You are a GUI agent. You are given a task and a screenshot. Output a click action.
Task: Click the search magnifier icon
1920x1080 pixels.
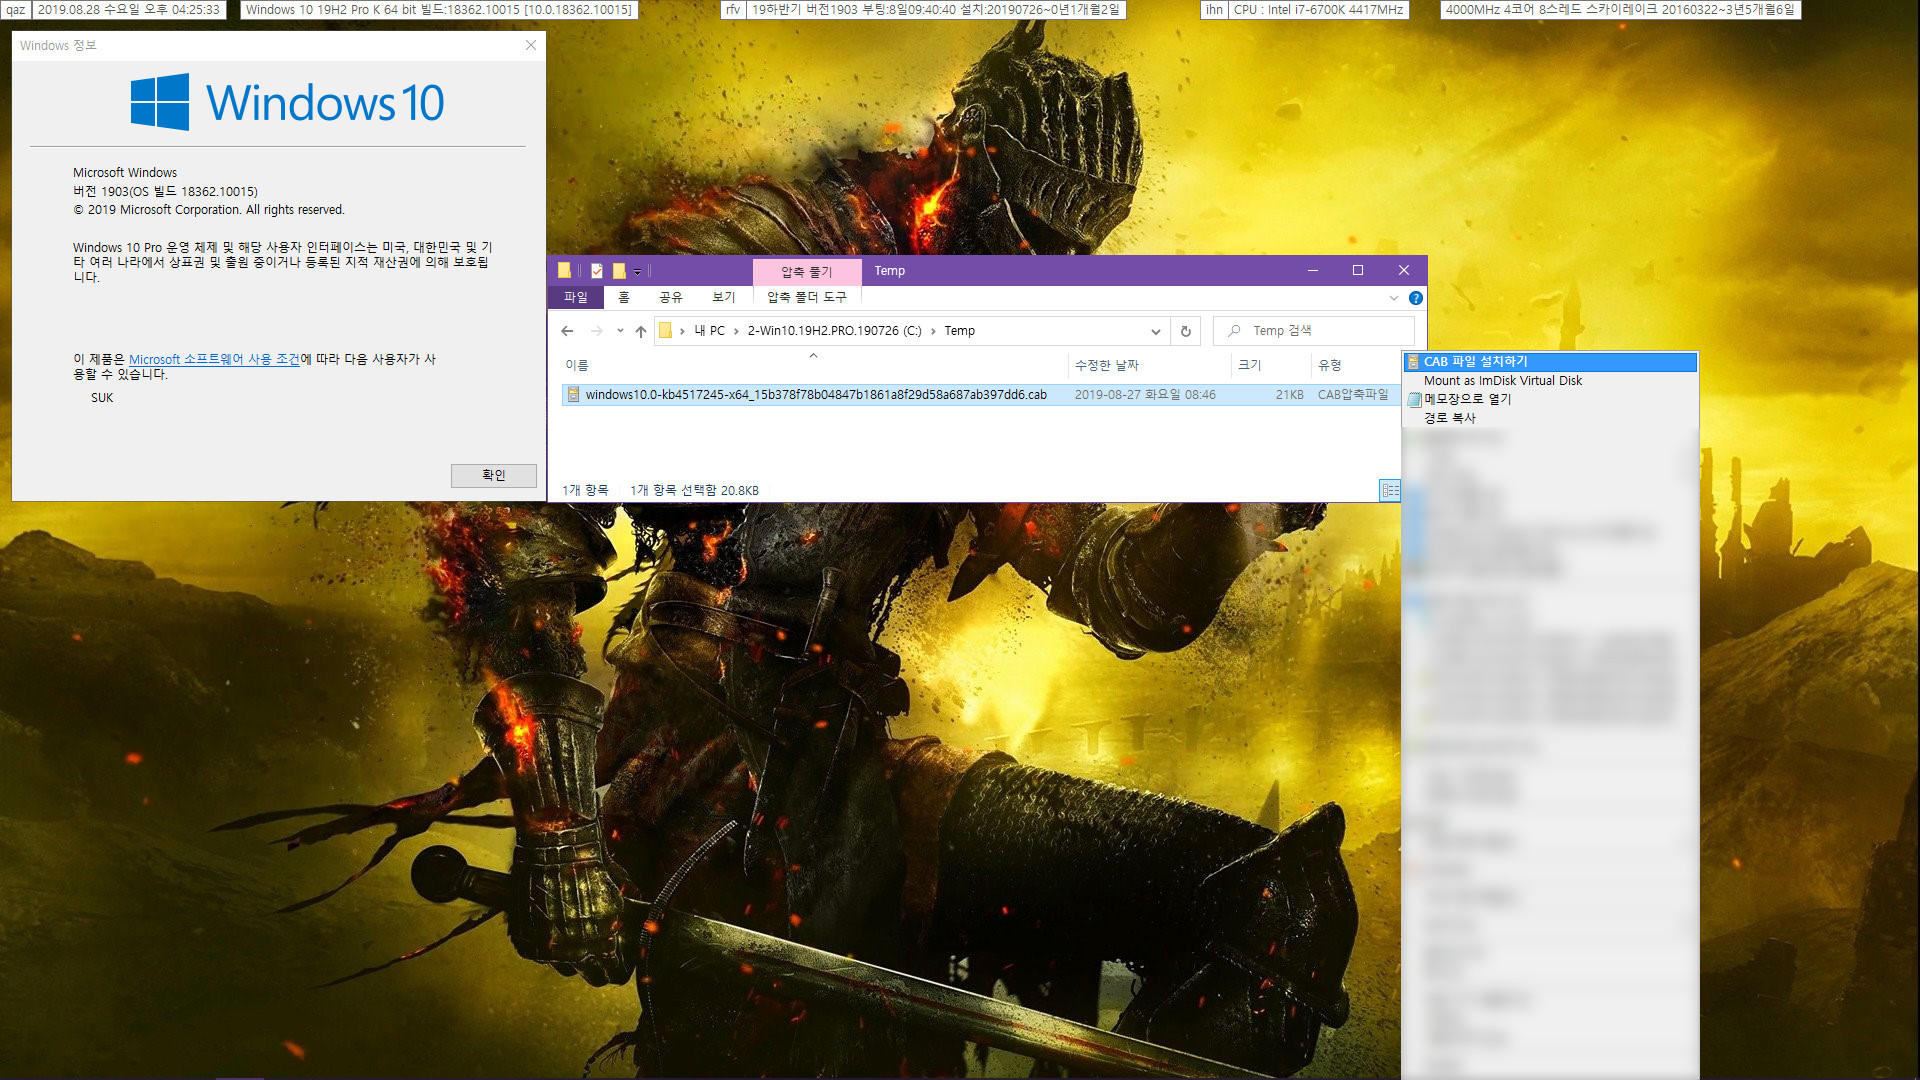[x=1235, y=331]
